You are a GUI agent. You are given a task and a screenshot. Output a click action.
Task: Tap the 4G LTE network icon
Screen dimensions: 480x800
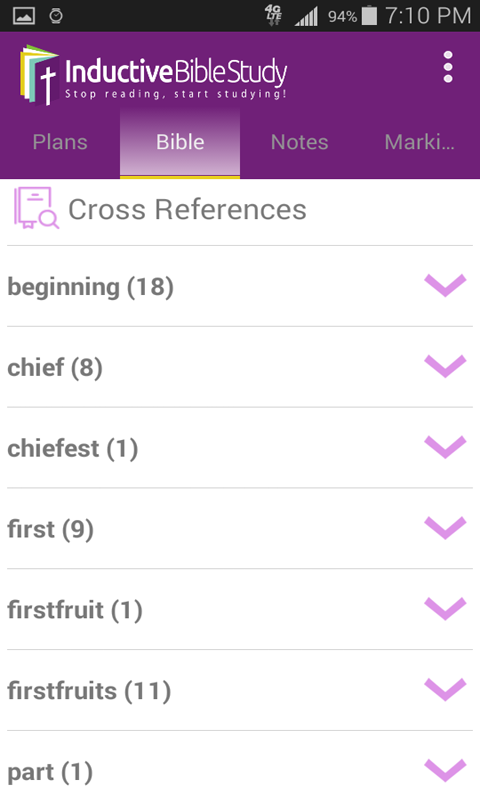click(274, 15)
